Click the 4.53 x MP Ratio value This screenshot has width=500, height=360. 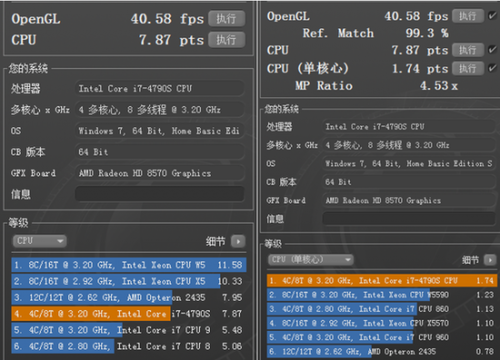coord(439,86)
